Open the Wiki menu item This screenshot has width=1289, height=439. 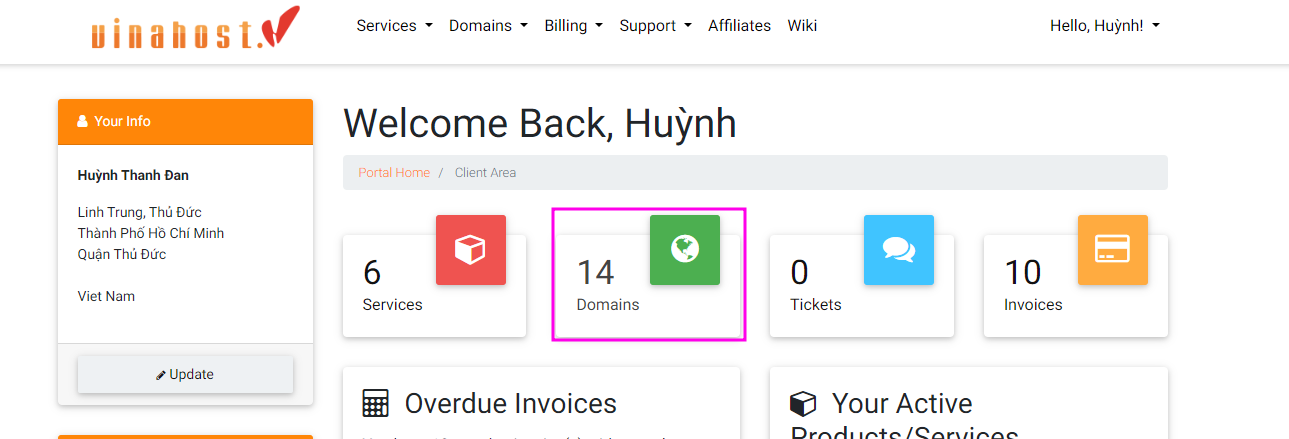pyautogui.click(x=802, y=26)
